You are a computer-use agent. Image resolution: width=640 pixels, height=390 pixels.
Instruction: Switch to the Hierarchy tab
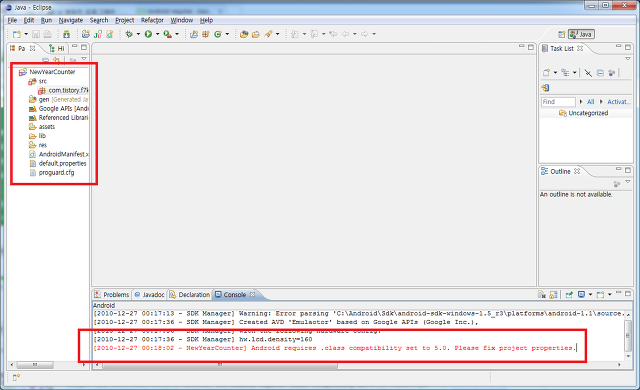coord(57,49)
